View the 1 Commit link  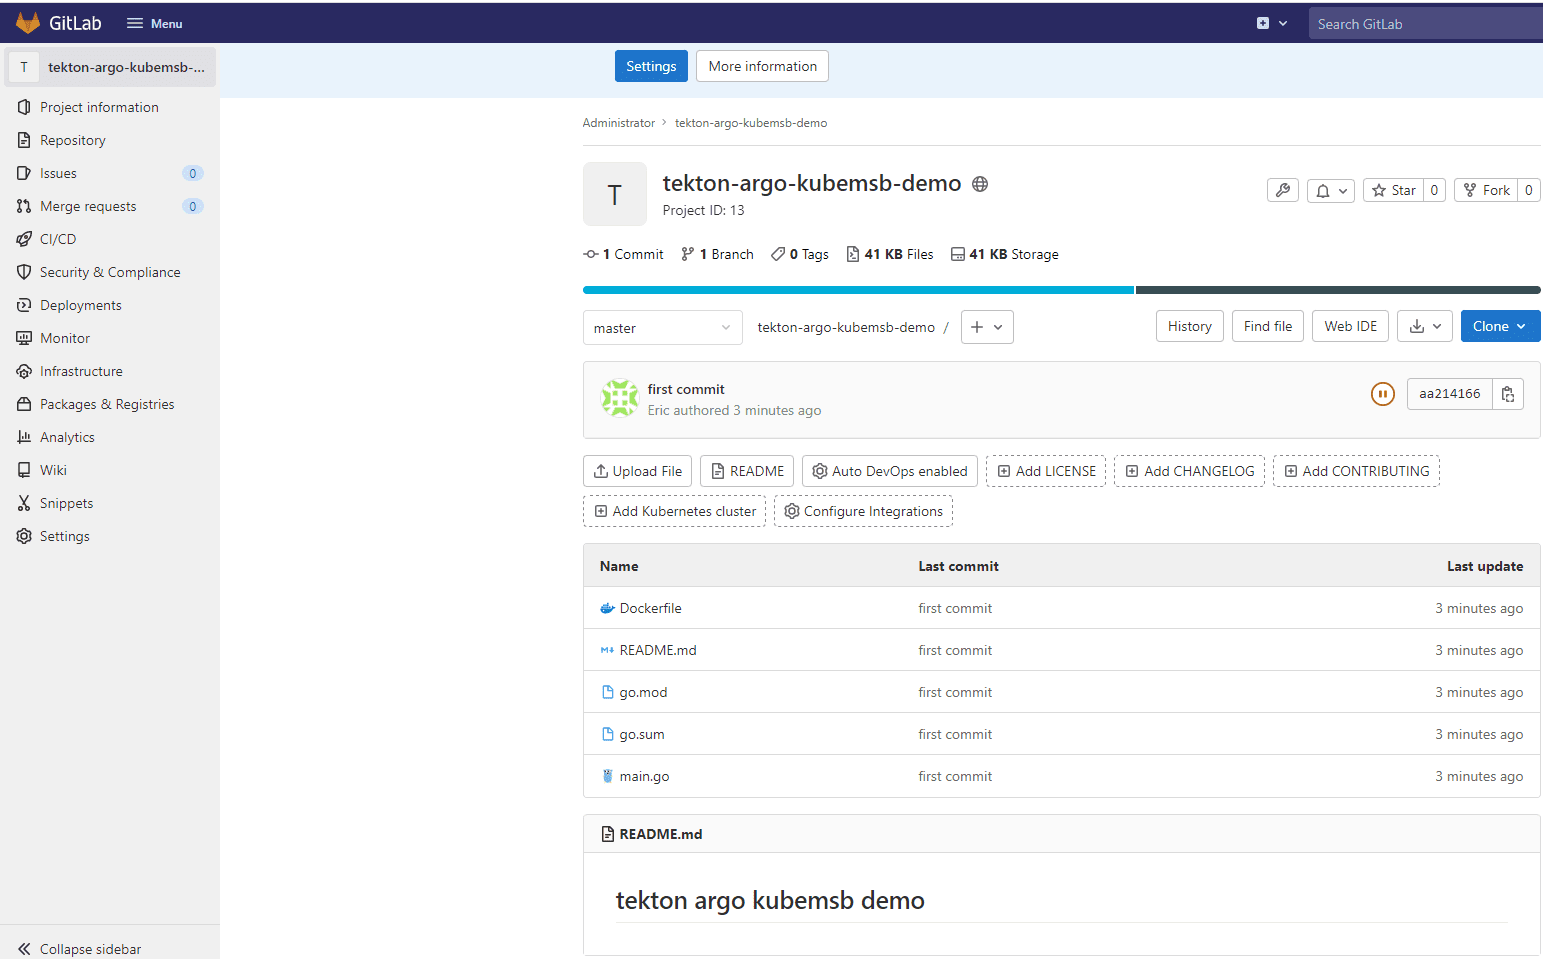pos(624,254)
